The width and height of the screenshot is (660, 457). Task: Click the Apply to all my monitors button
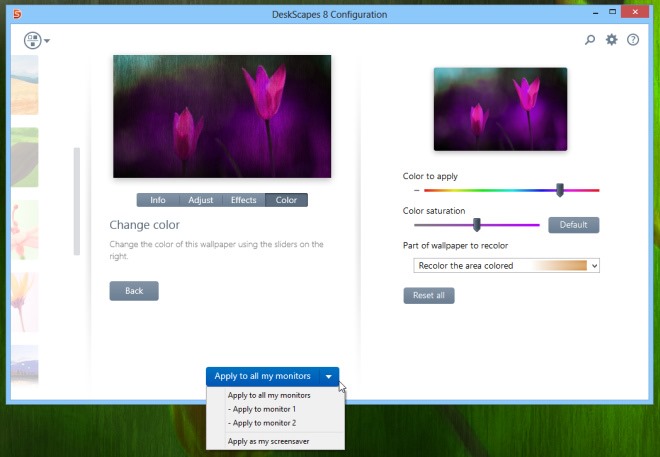coord(263,376)
